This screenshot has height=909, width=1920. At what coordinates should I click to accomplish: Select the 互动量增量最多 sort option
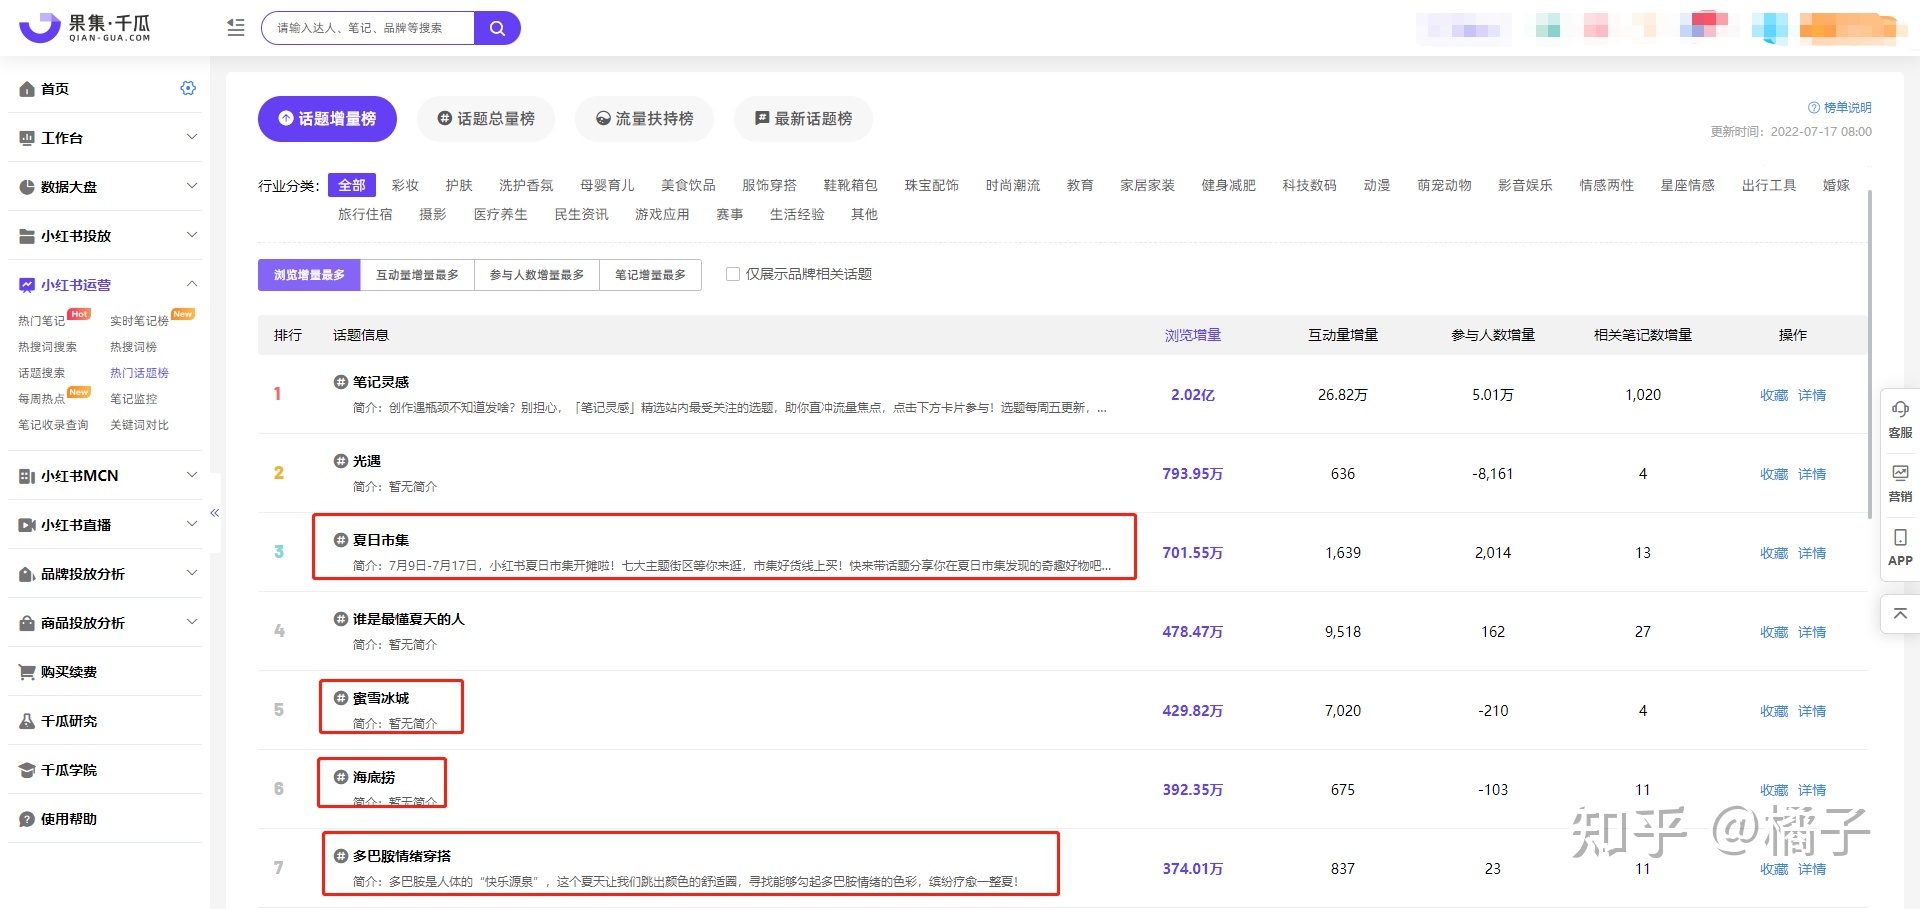417,274
